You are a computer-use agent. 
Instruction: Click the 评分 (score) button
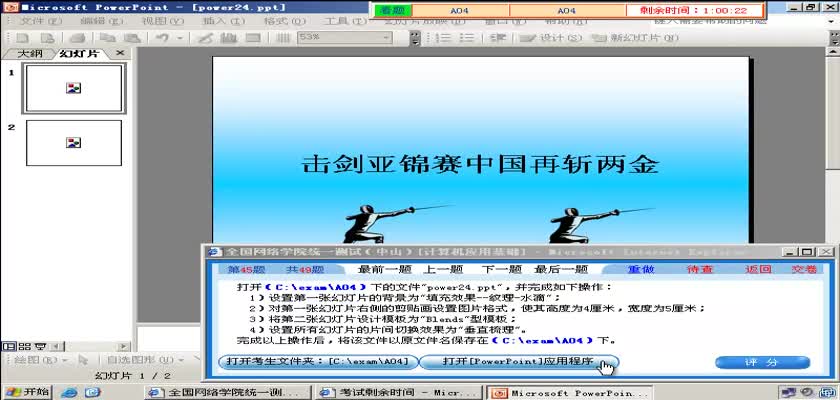[762, 363]
